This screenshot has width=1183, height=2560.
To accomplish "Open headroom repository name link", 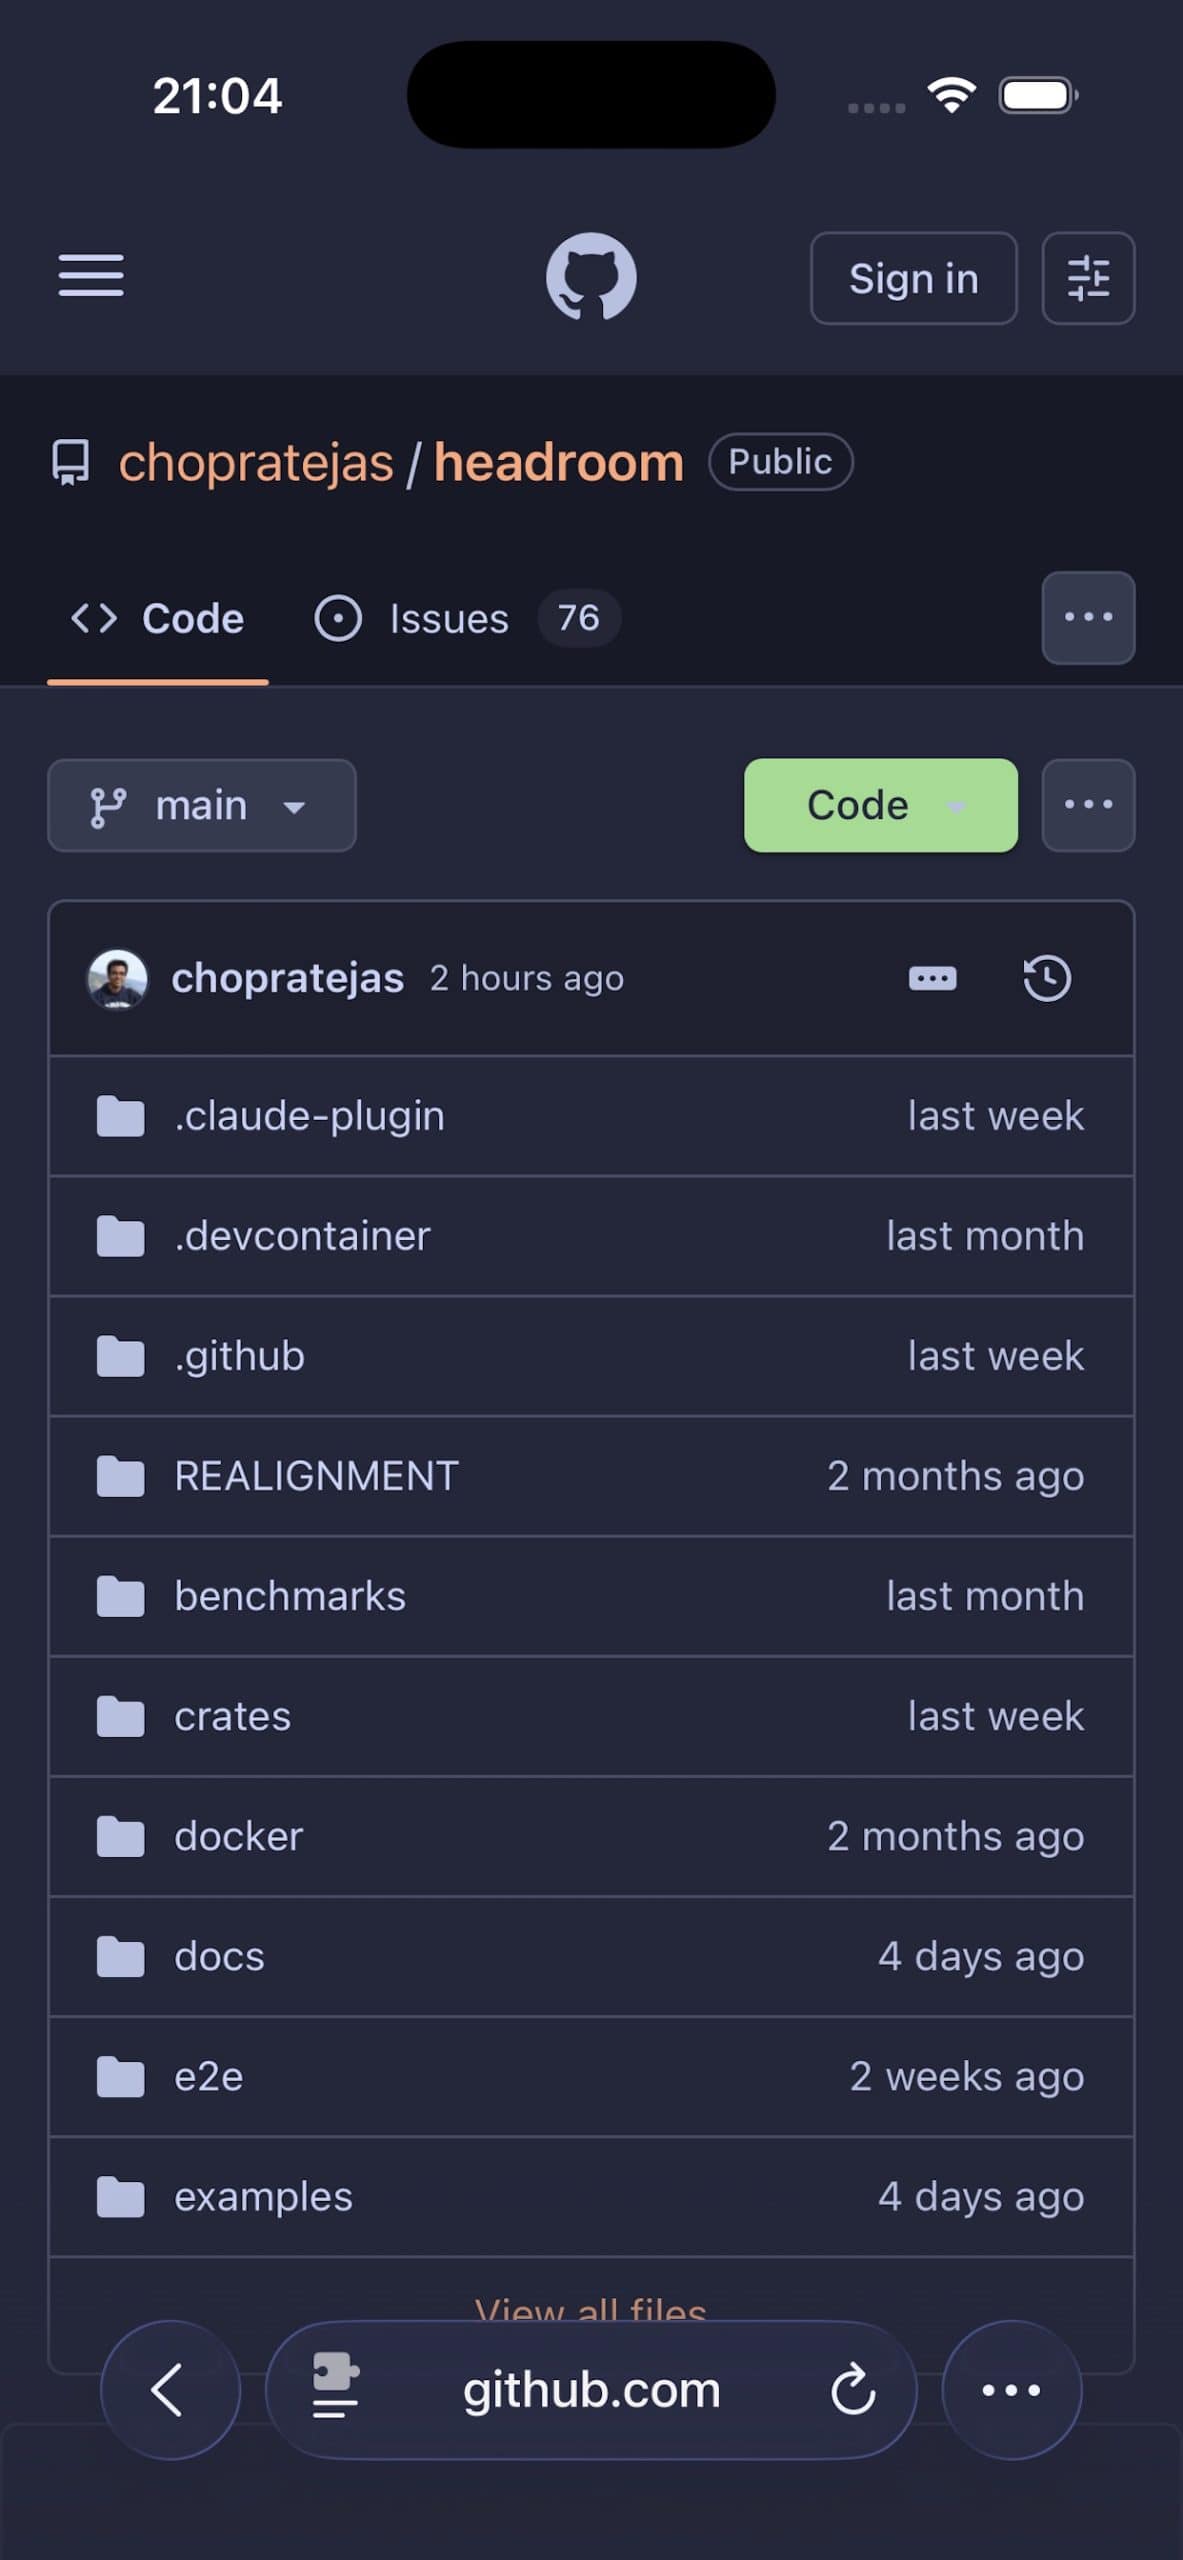I will click(559, 463).
